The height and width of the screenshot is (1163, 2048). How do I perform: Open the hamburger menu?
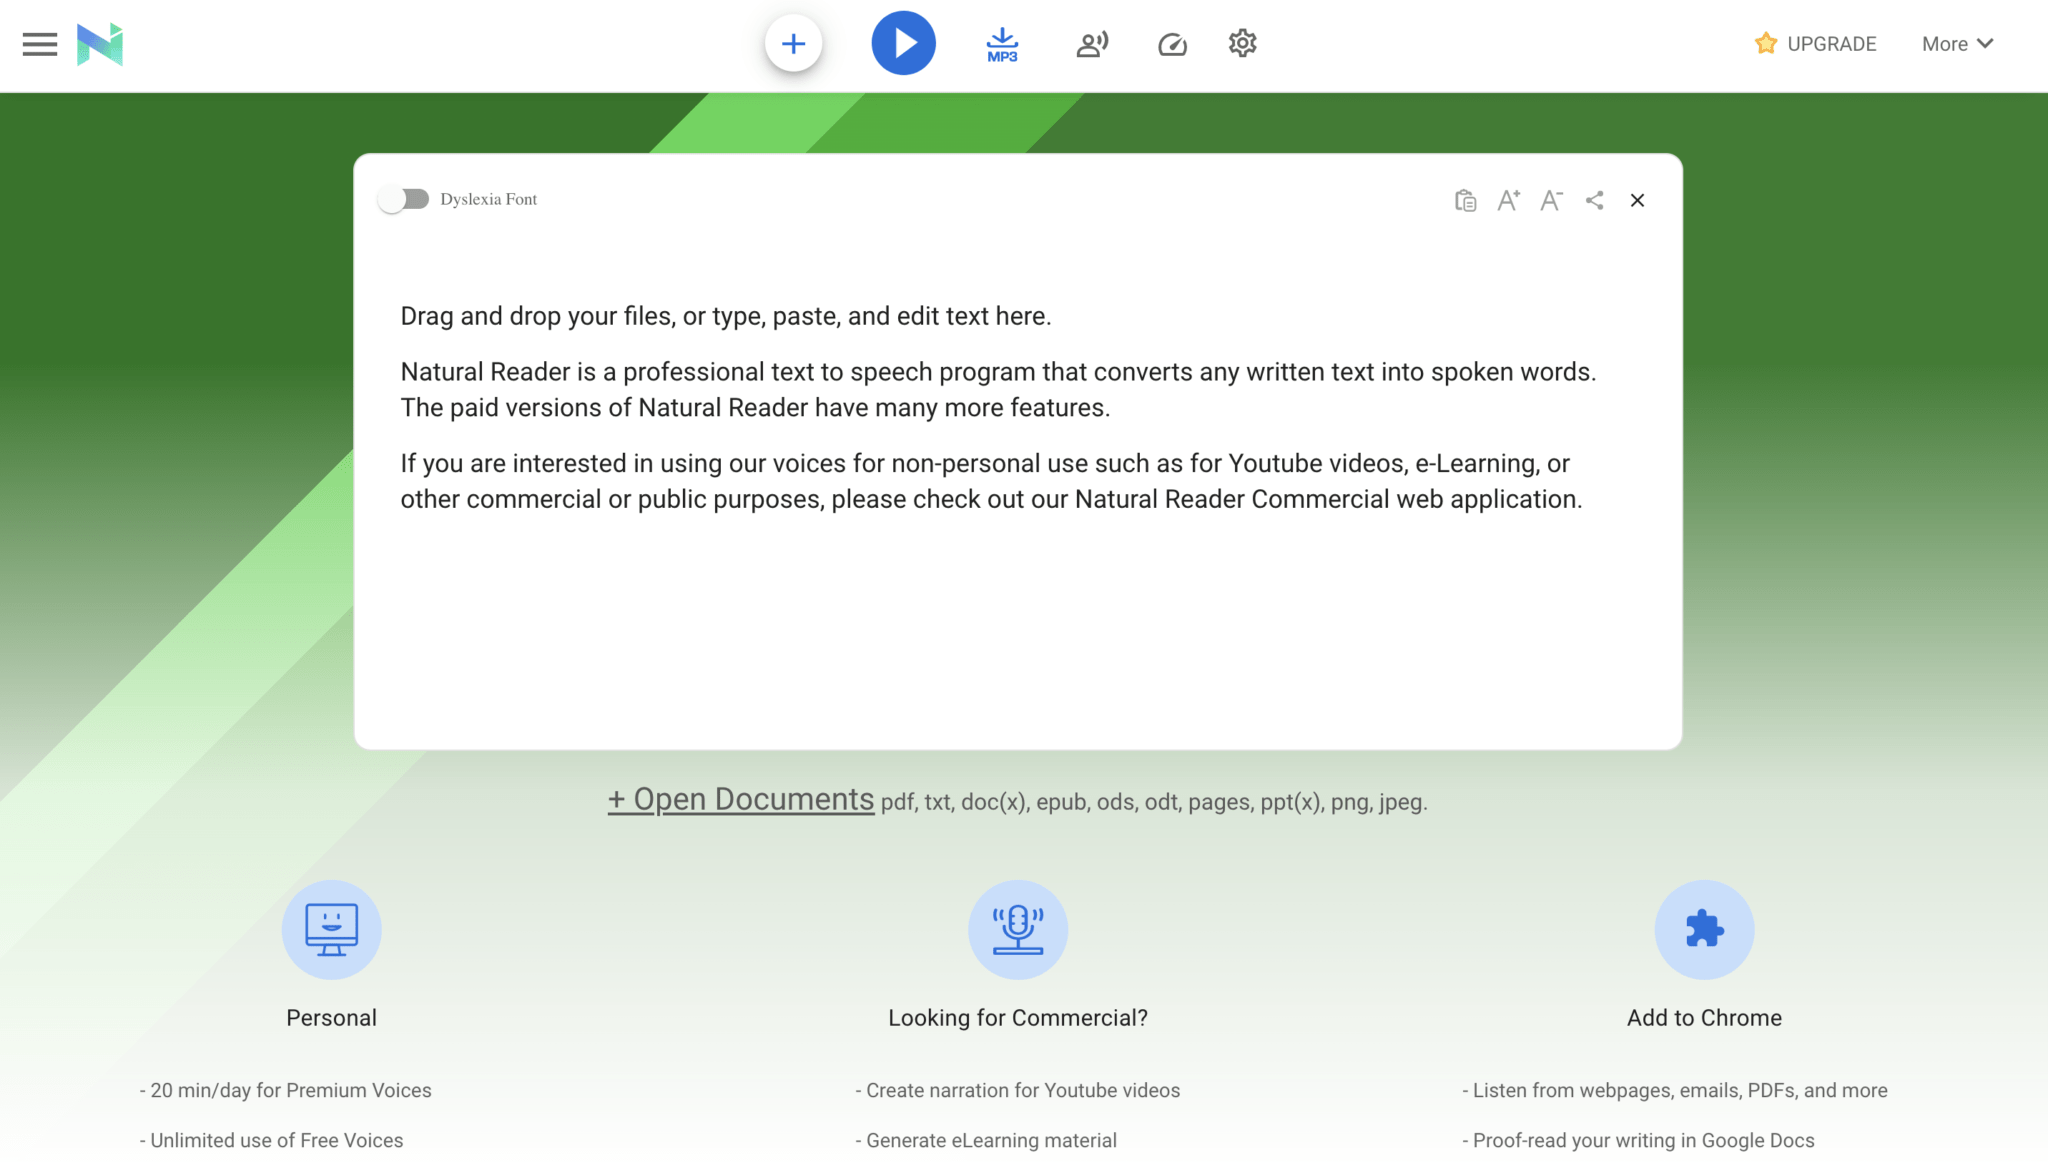point(40,44)
